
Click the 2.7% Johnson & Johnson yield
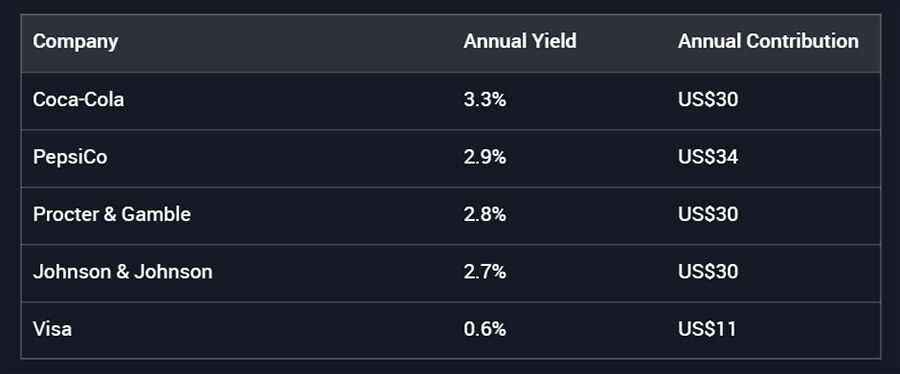[485, 272]
